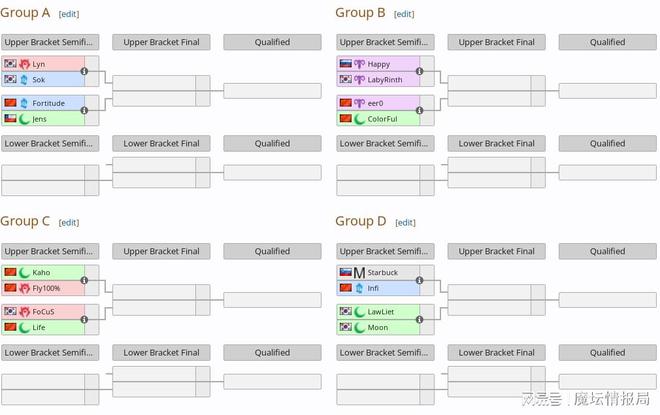
Task: Click the Group D edit link
Action: pyautogui.click(x=405, y=222)
